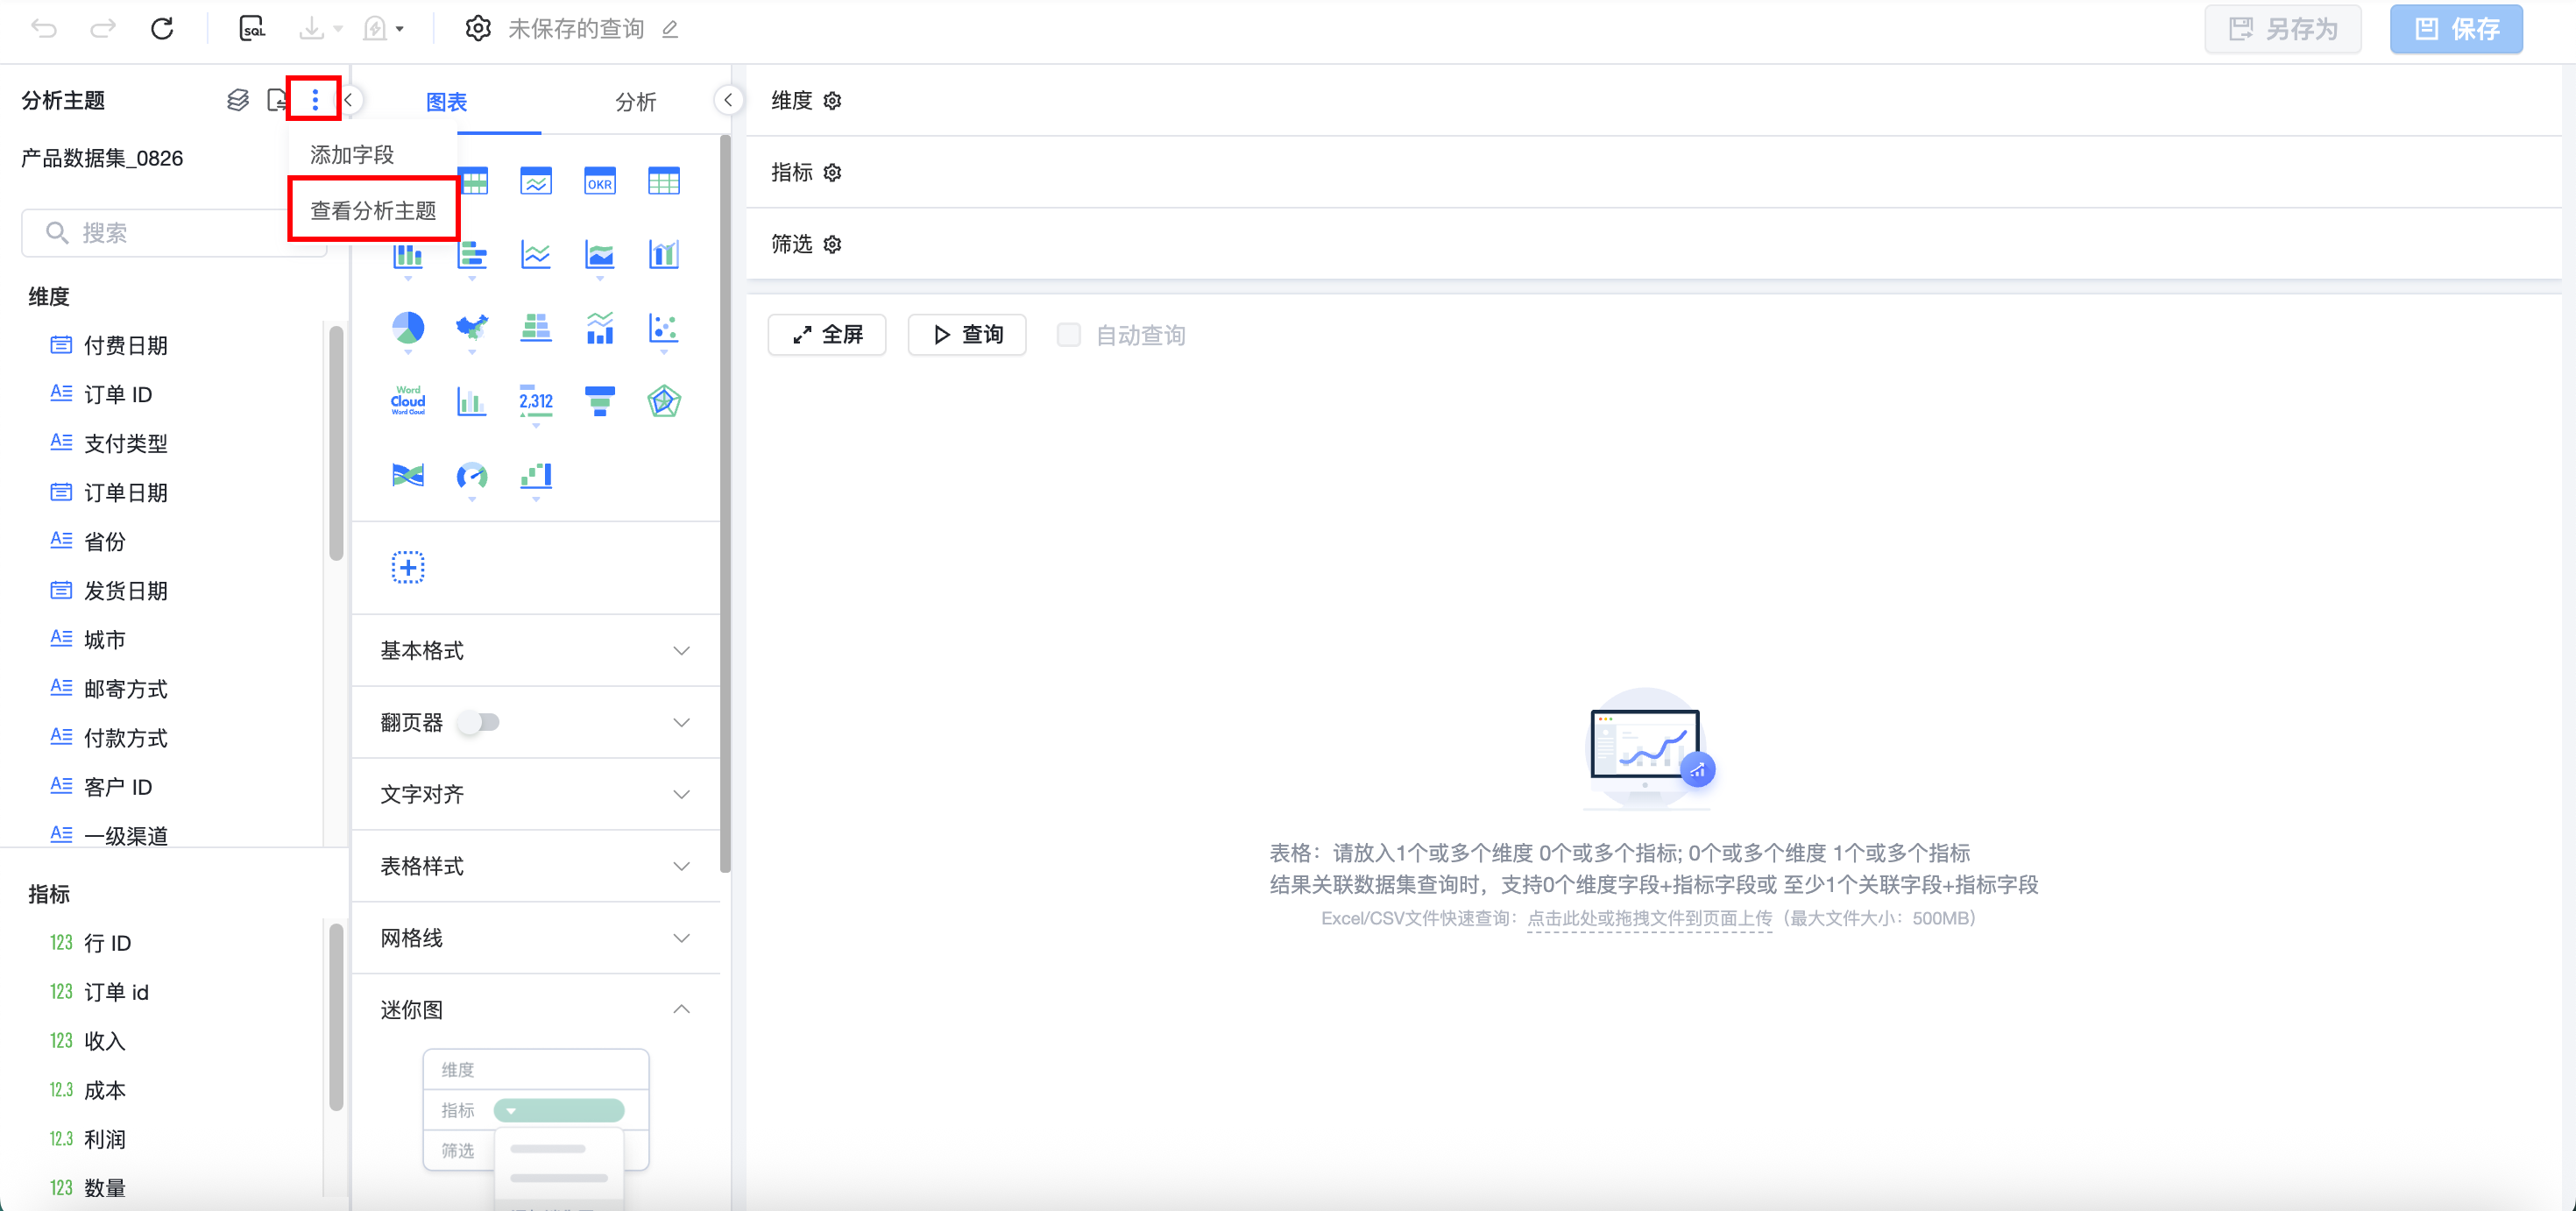Choose the word cloud chart type
The height and width of the screenshot is (1211, 2576).
point(408,401)
